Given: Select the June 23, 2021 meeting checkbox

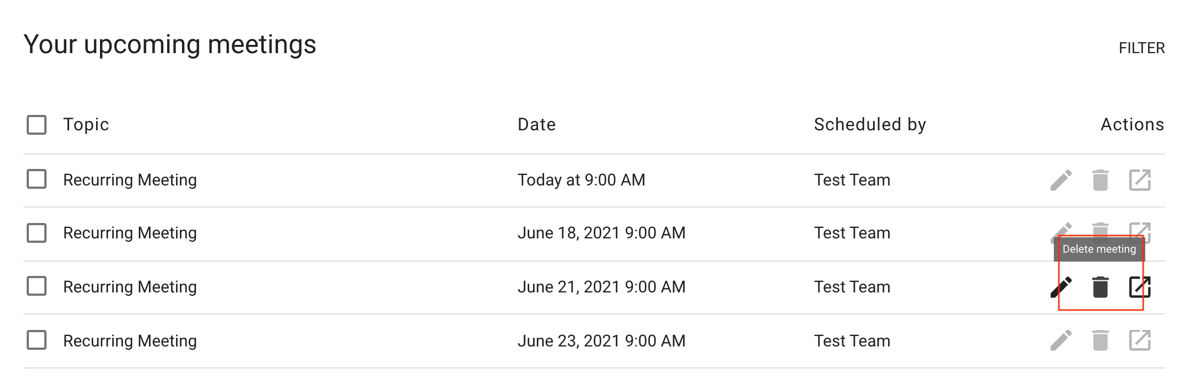Looking at the screenshot, I should click(37, 340).
